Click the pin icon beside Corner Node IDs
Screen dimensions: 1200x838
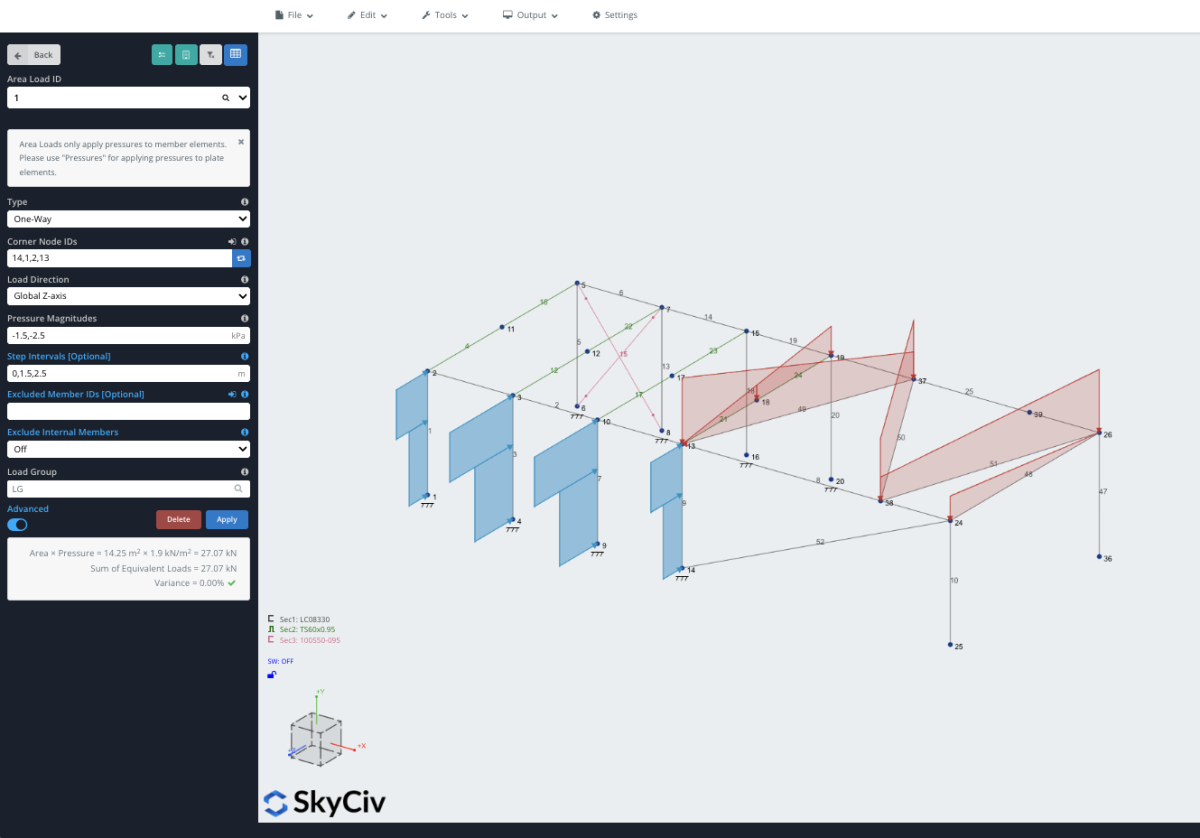(232, 242)
